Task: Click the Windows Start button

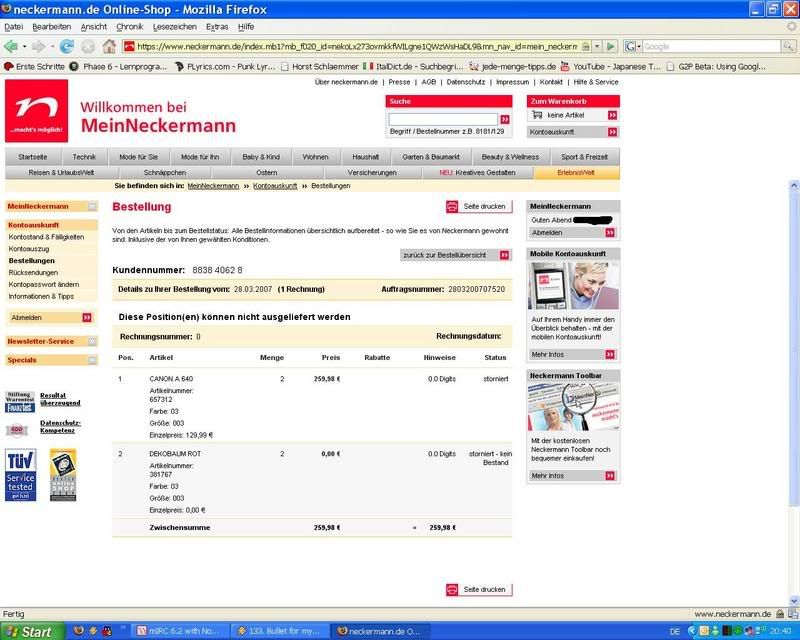Action: tap(33, 631)
